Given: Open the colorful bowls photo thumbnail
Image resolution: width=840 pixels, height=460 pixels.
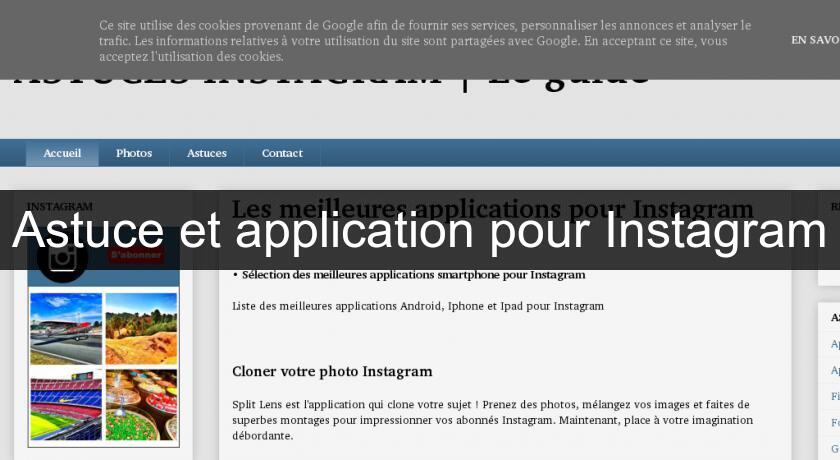Looking at the screenshot, I should [x=141, y=404].
